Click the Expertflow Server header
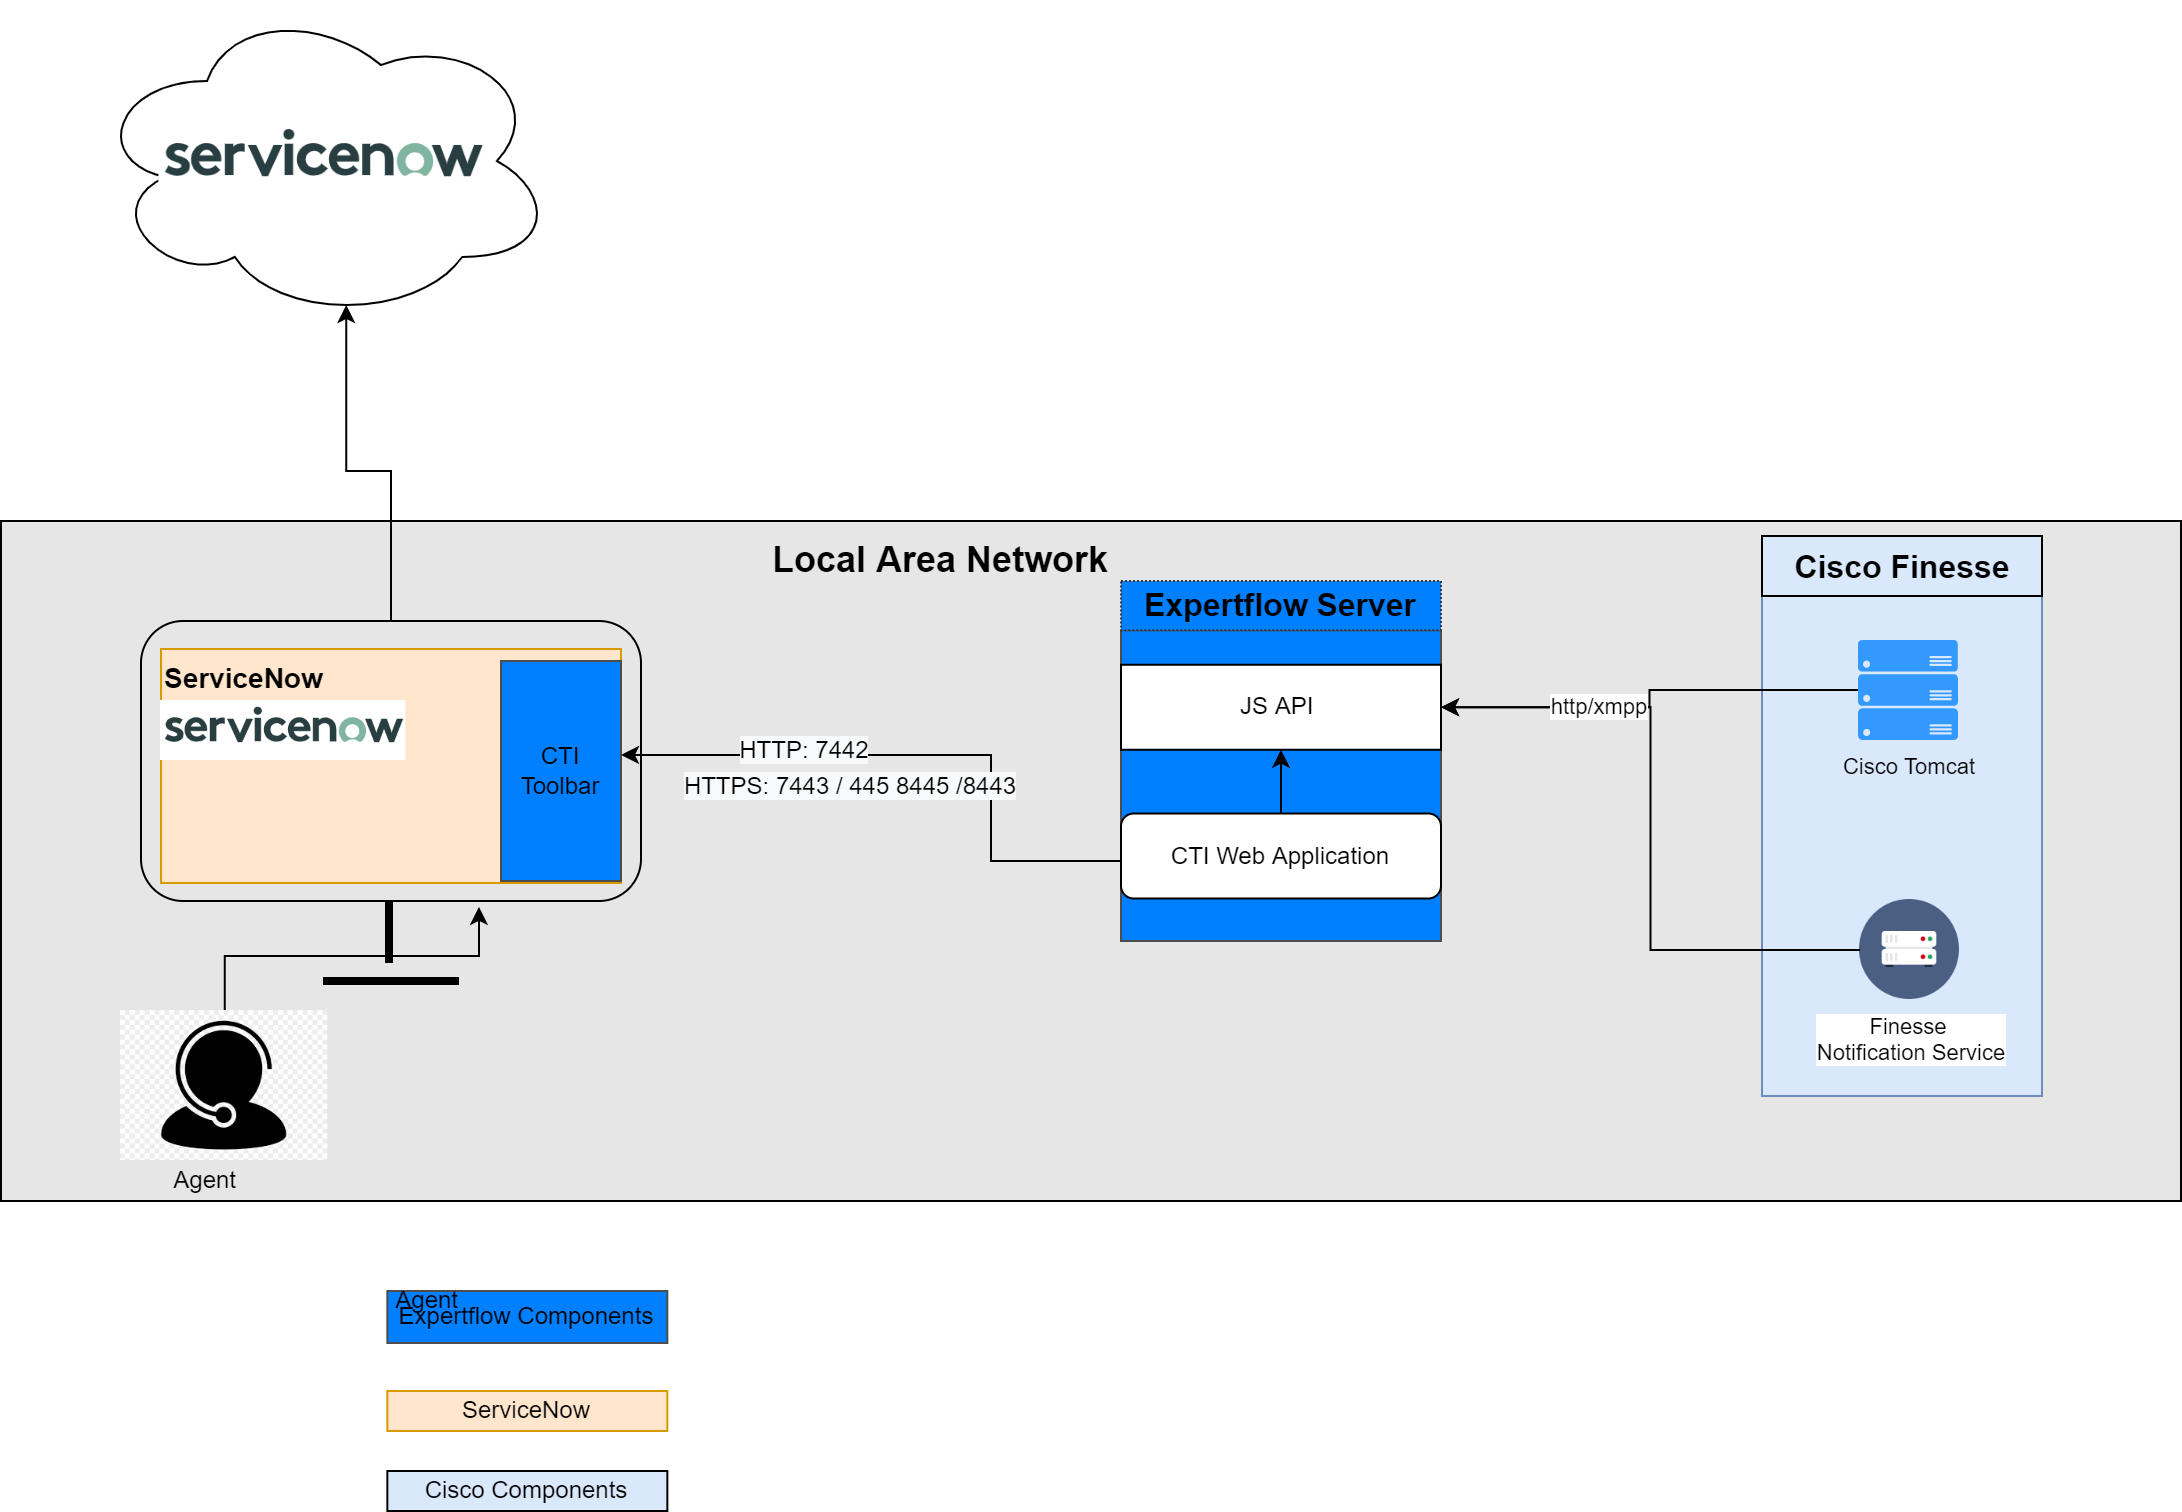Image resolution: width=2182 pixels, height=1512 pixels. coord(1280,605)
